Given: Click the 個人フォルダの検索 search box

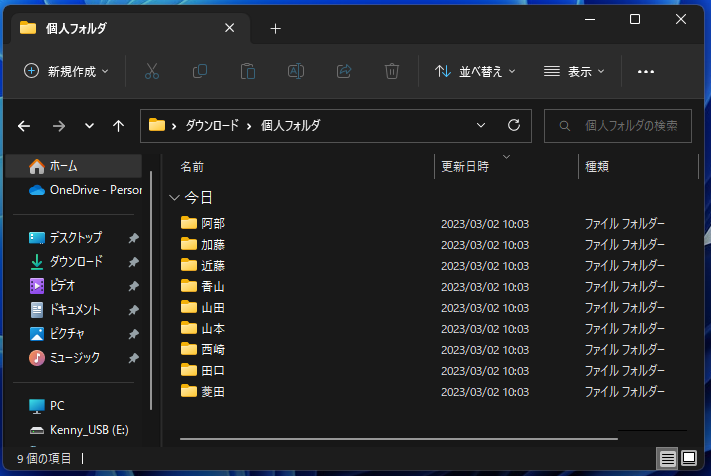Looking at the screenshot, I should [x=624, y=126].
